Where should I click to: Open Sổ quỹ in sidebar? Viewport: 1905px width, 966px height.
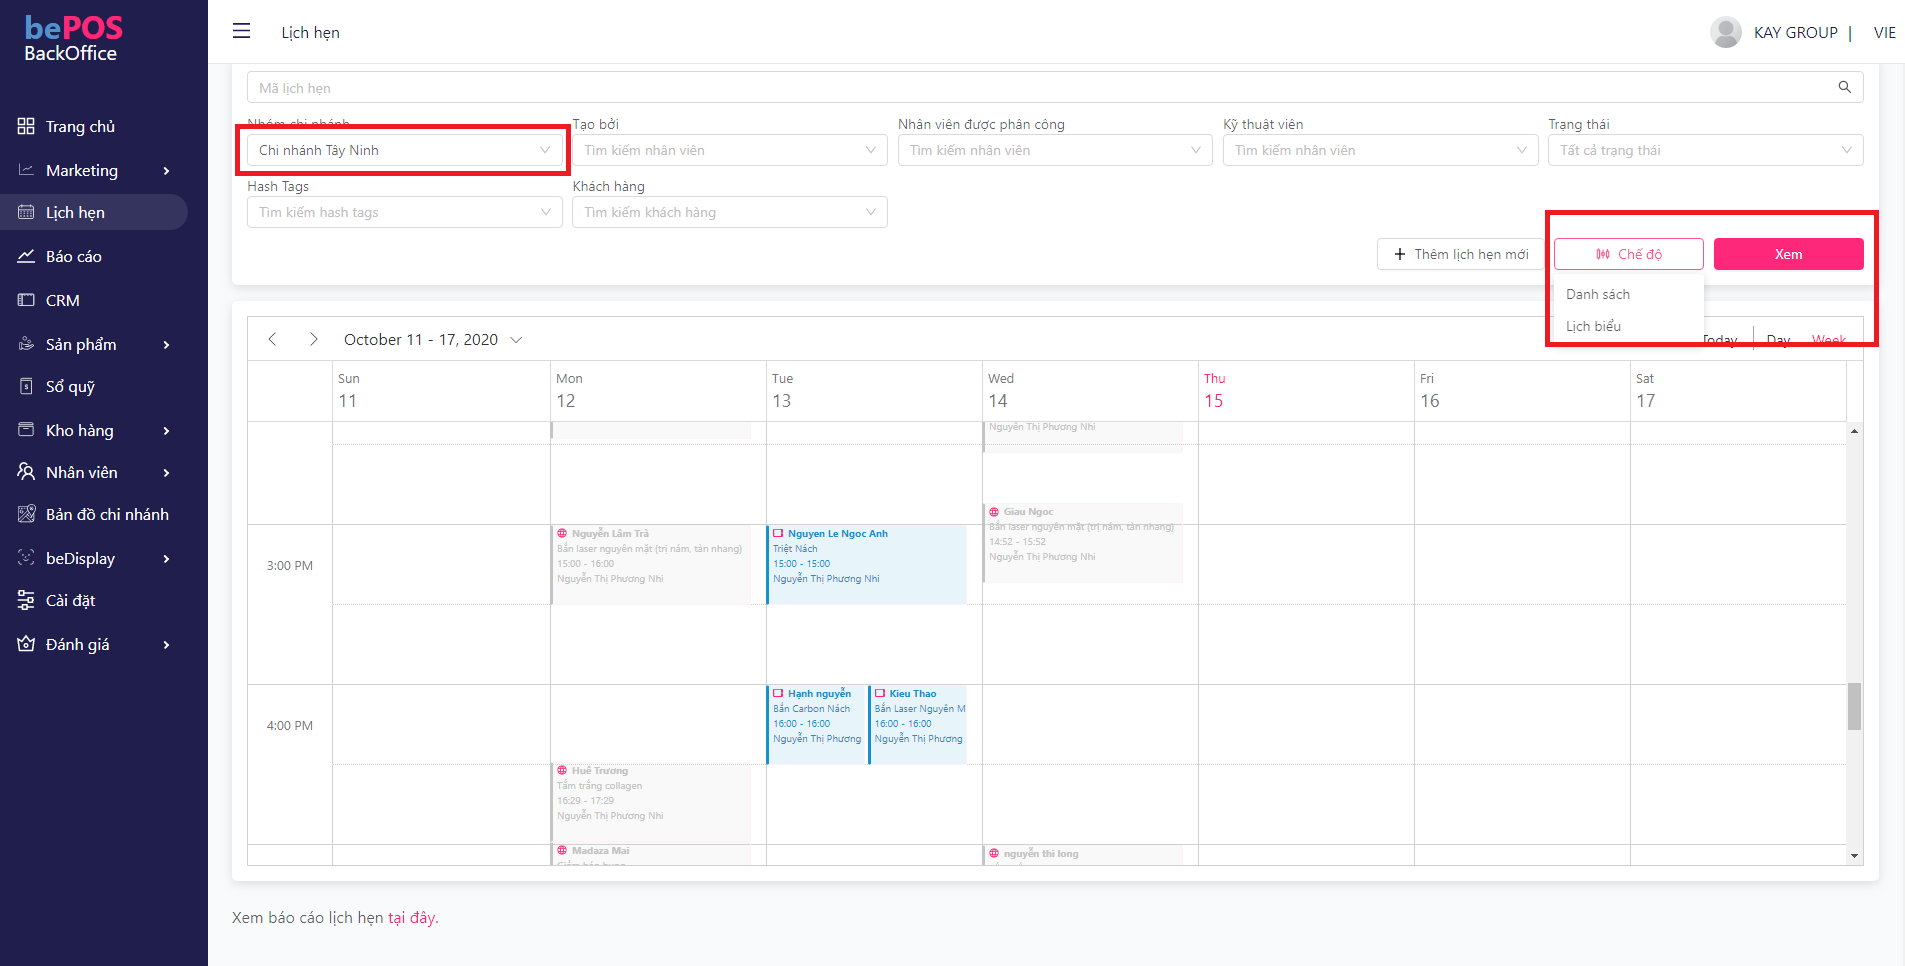point(70,386)
